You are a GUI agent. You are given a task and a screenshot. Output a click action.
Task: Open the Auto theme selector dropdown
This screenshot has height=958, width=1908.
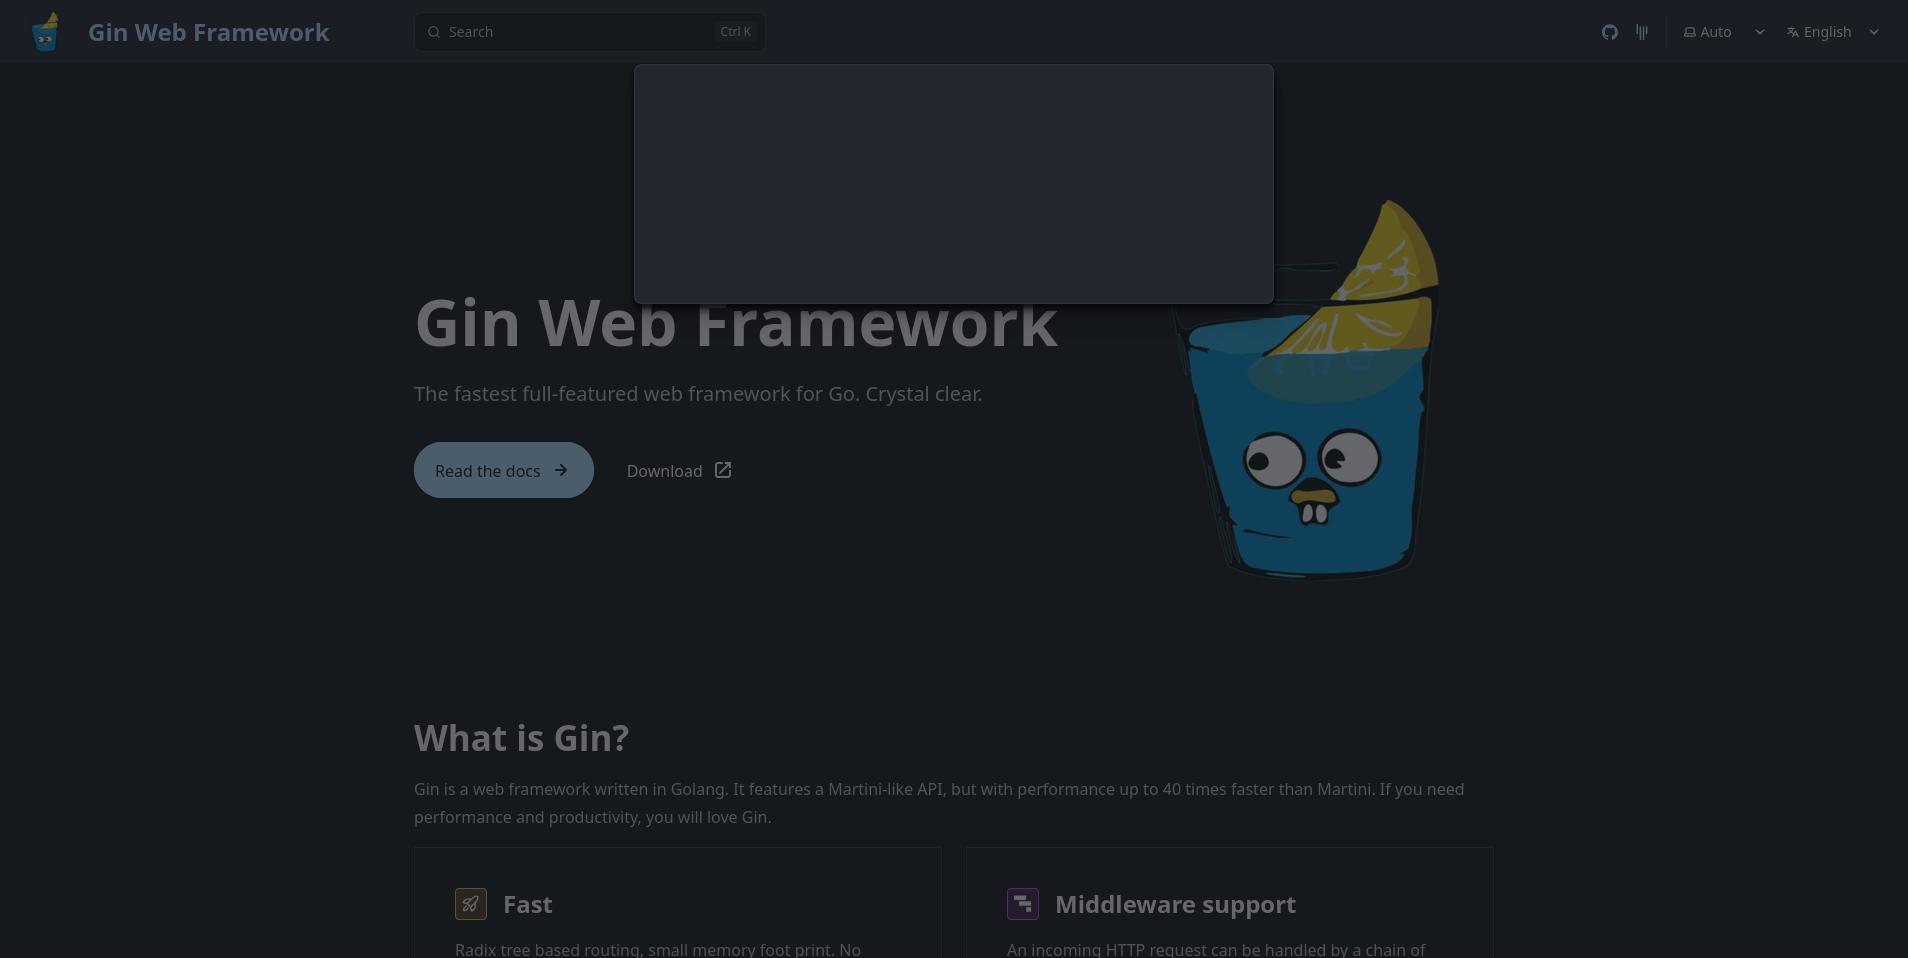tap(1724, 32)
